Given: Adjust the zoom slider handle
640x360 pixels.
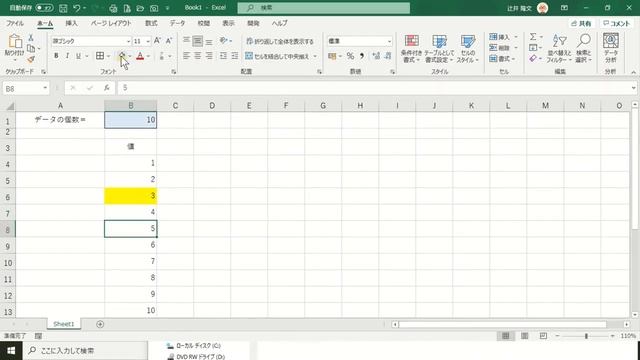Looking at the screenshot, I should (x=586, y=336).
